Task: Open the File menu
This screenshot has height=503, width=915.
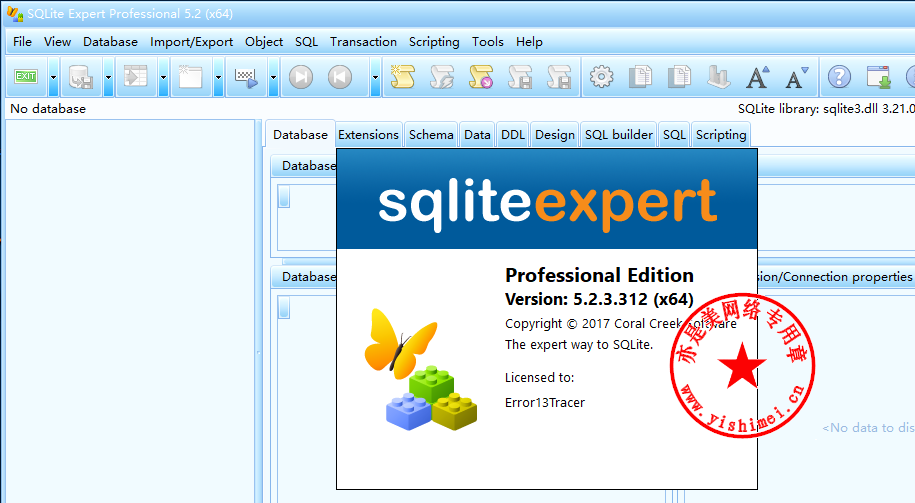Action: click(x=22, y=42)
